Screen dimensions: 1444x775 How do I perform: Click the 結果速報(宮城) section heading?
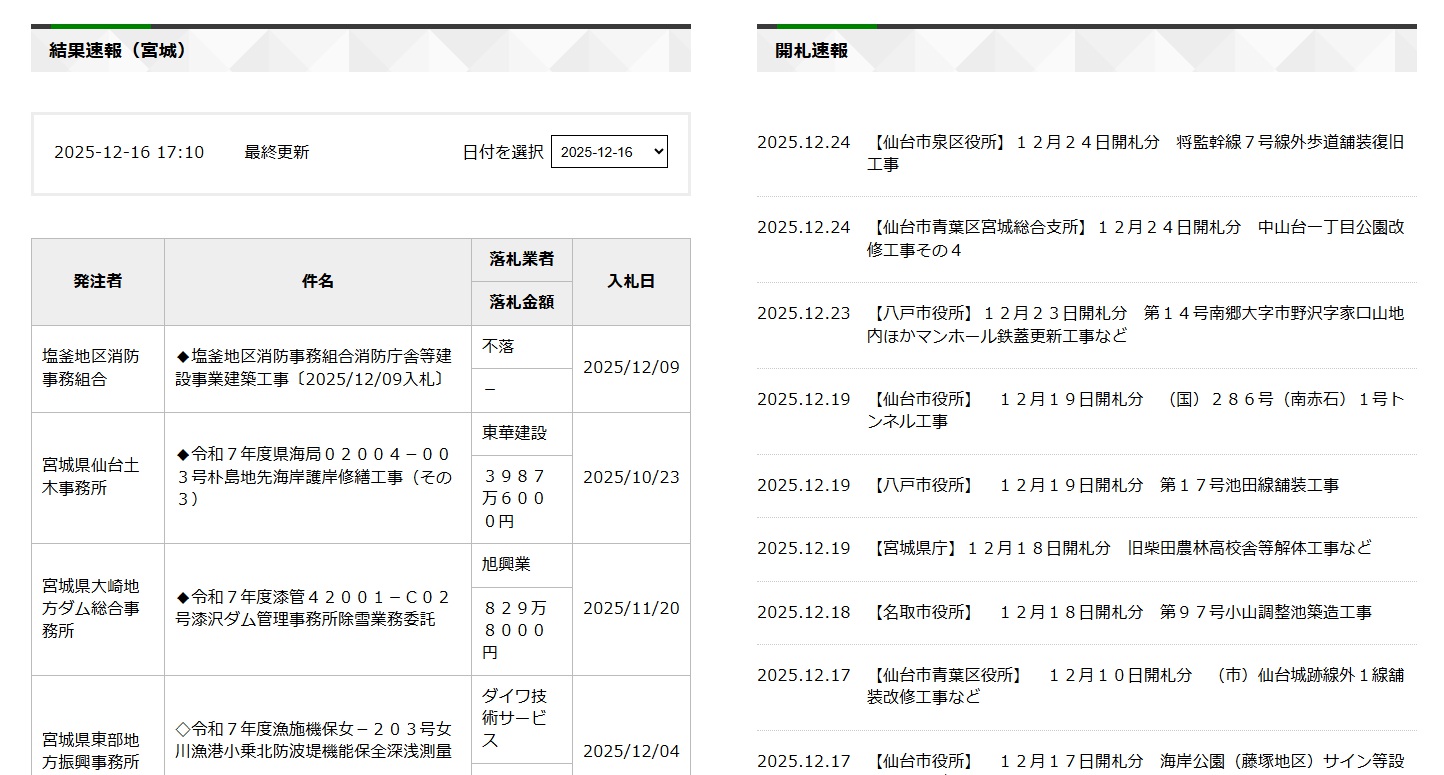coord(118,50)
